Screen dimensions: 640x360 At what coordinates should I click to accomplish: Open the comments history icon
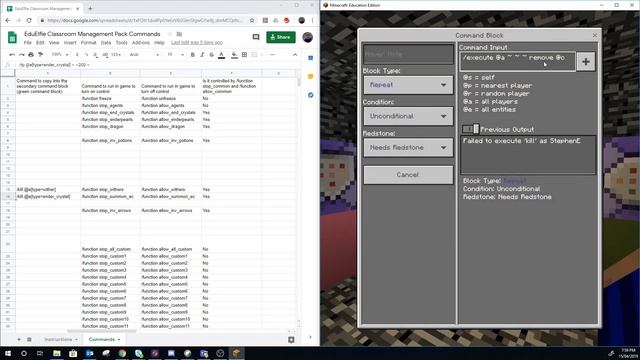tap(256, 37)
